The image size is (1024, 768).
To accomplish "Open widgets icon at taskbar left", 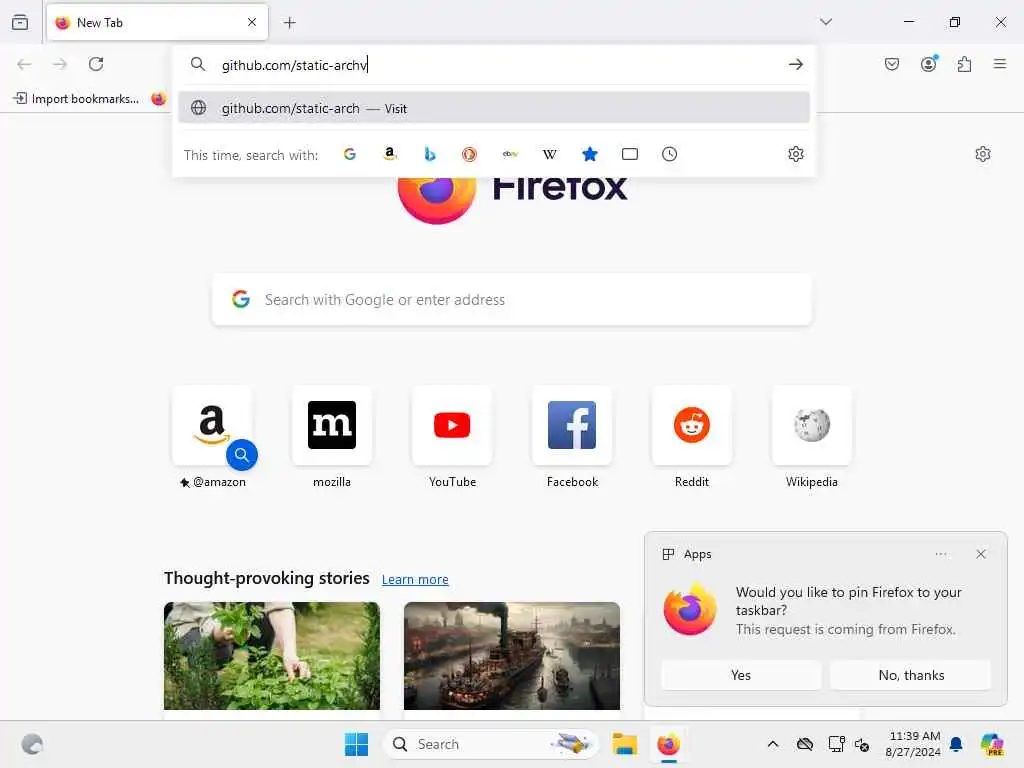I will click(32, 744).
